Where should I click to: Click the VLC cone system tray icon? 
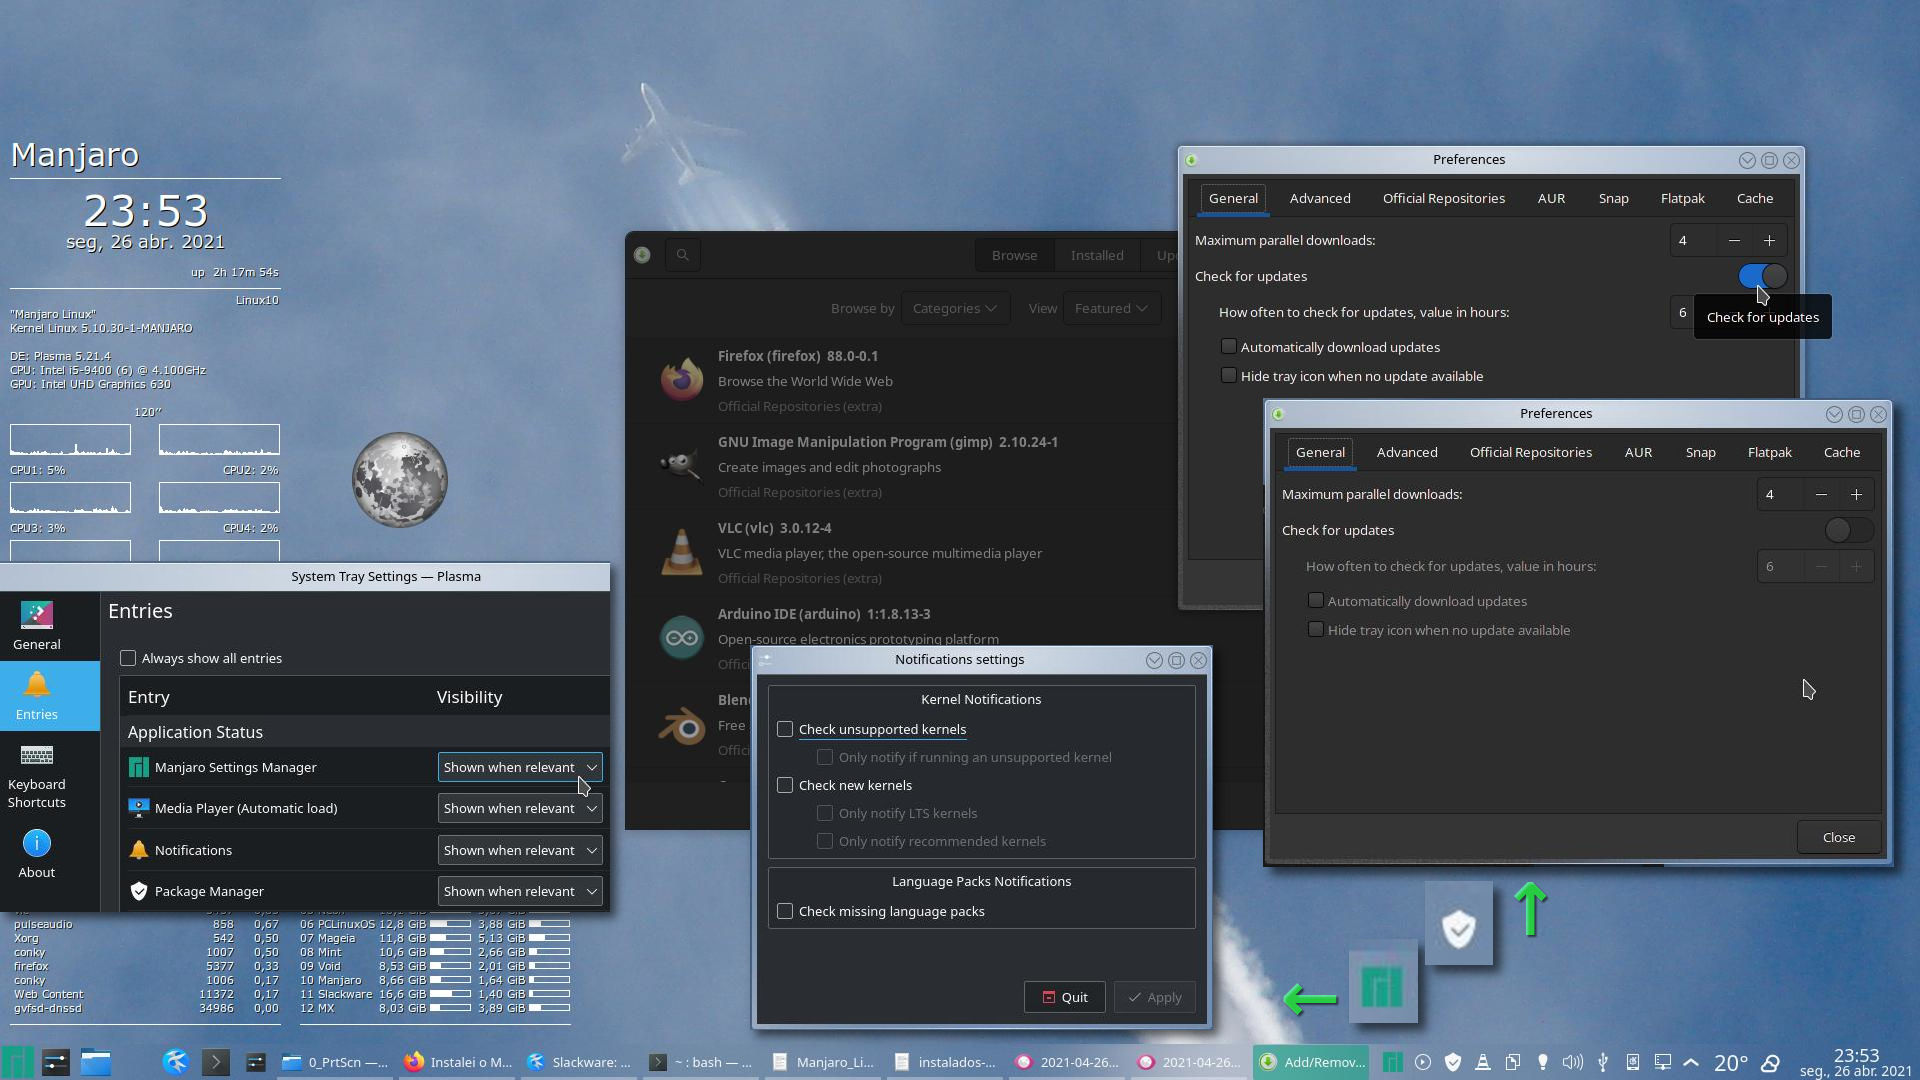(1483, 1062)
